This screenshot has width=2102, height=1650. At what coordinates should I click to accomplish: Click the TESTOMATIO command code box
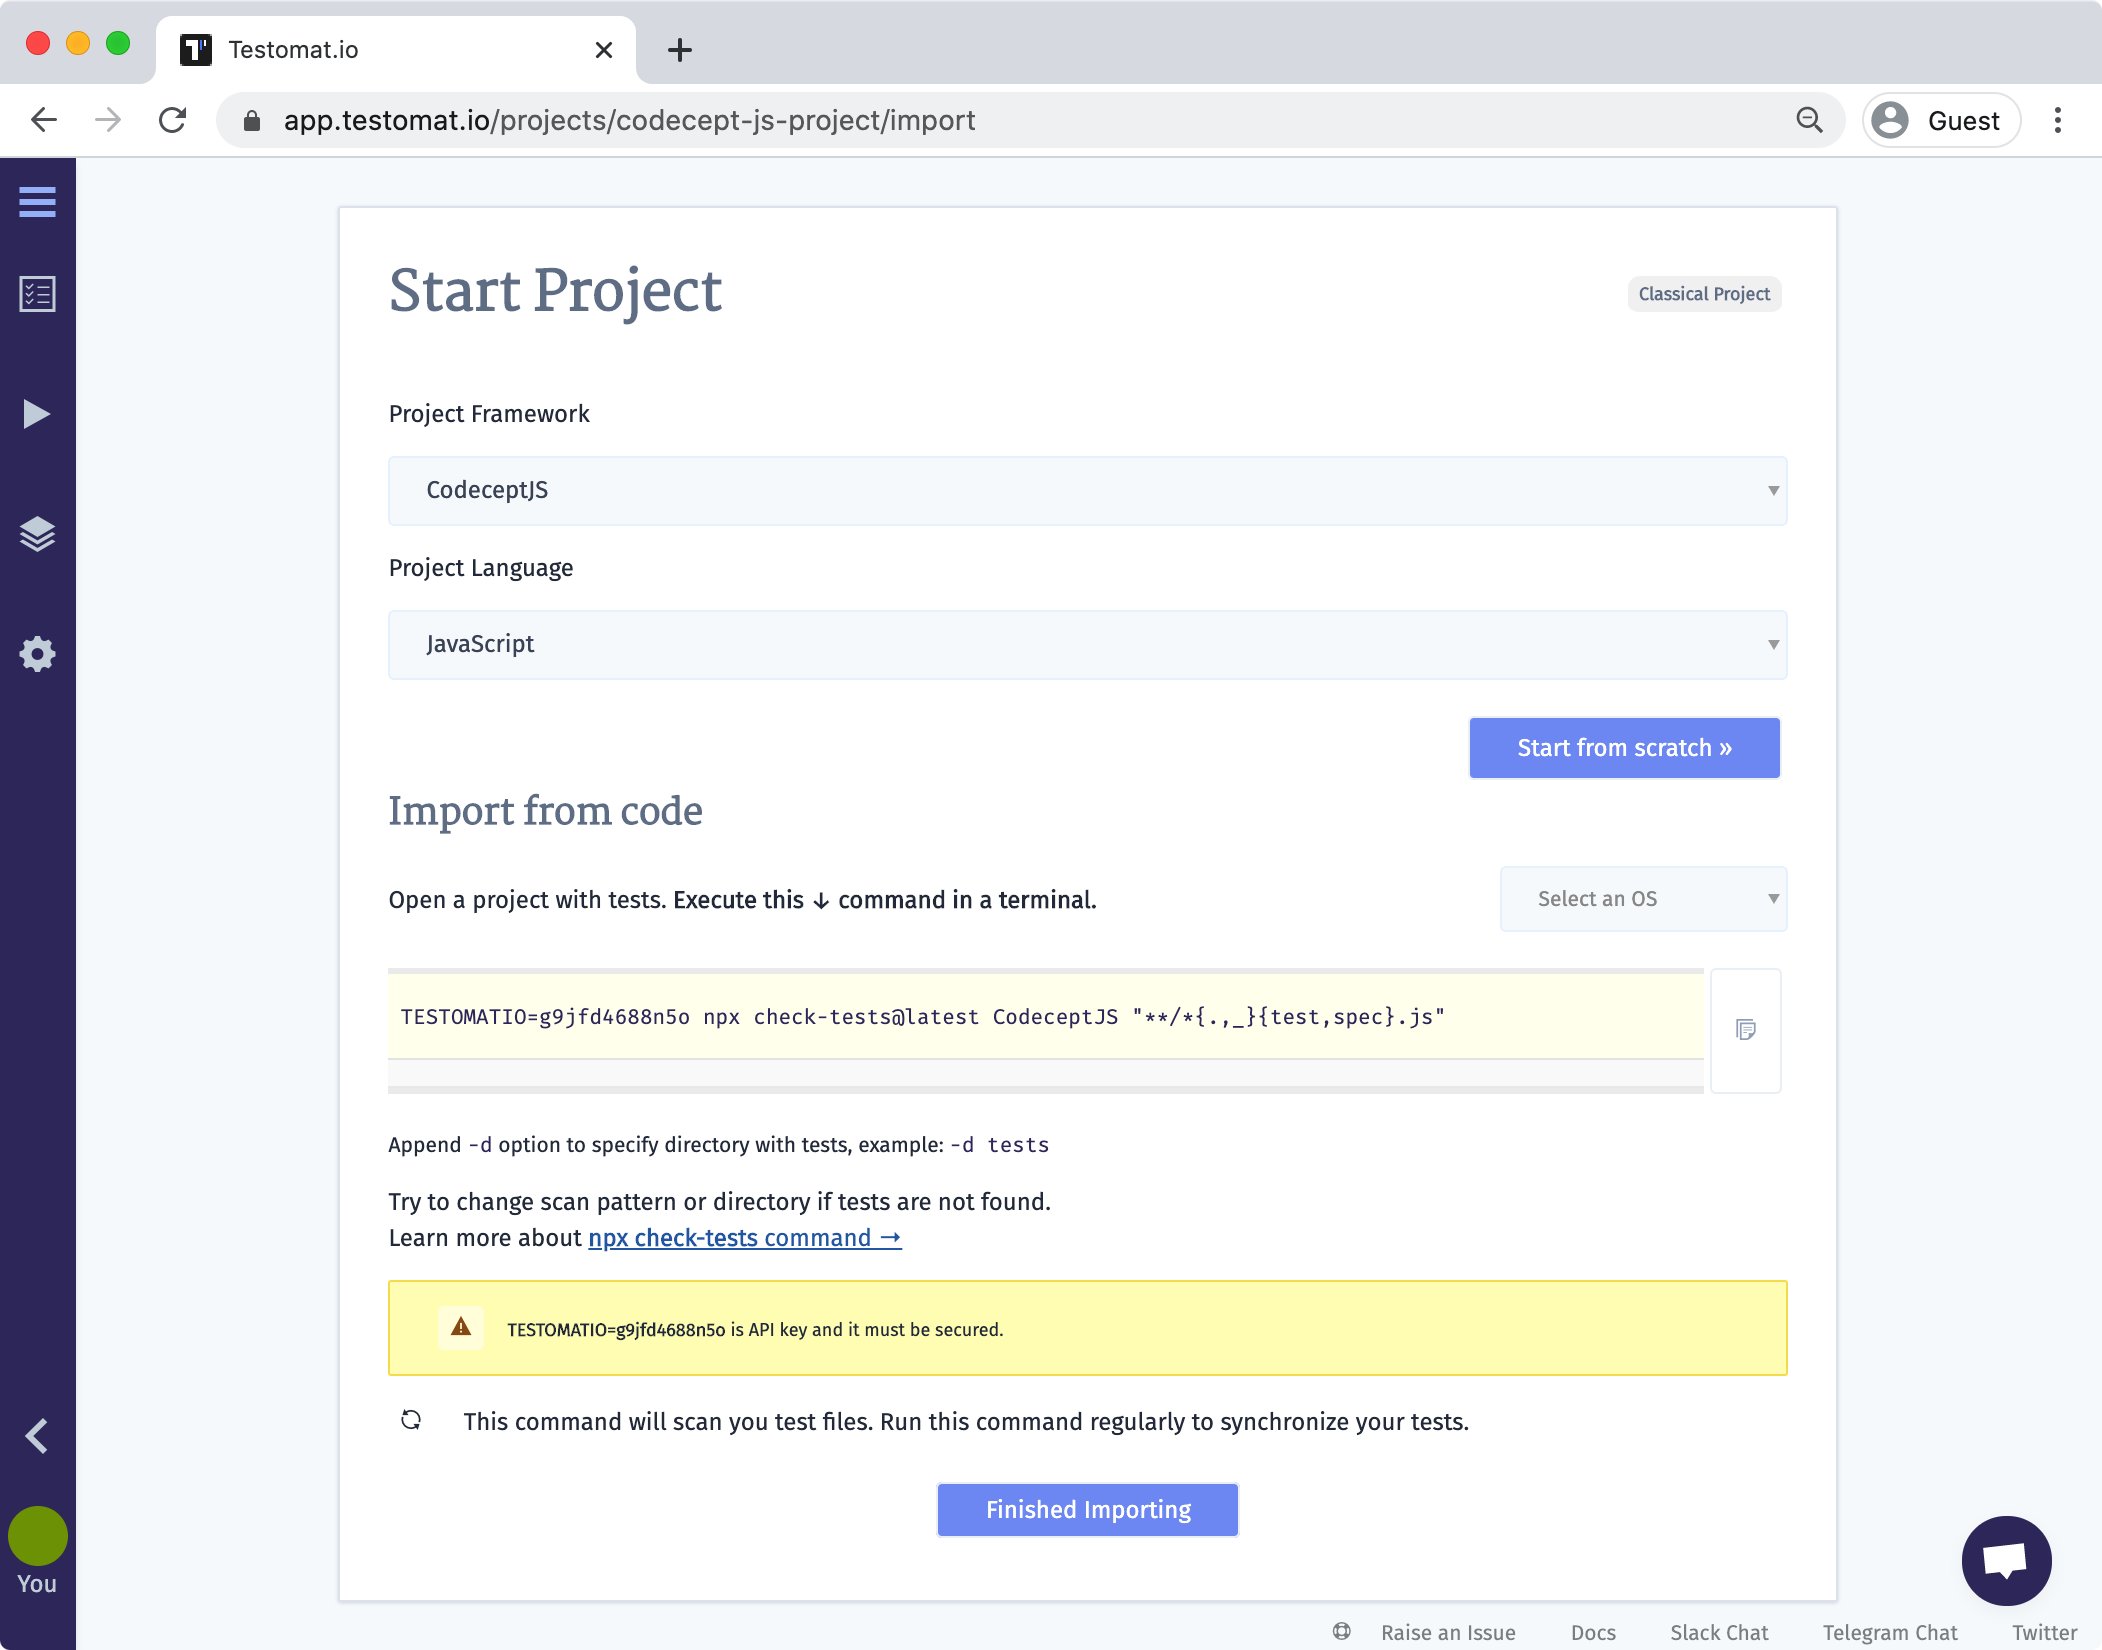click(1046, 1016)
